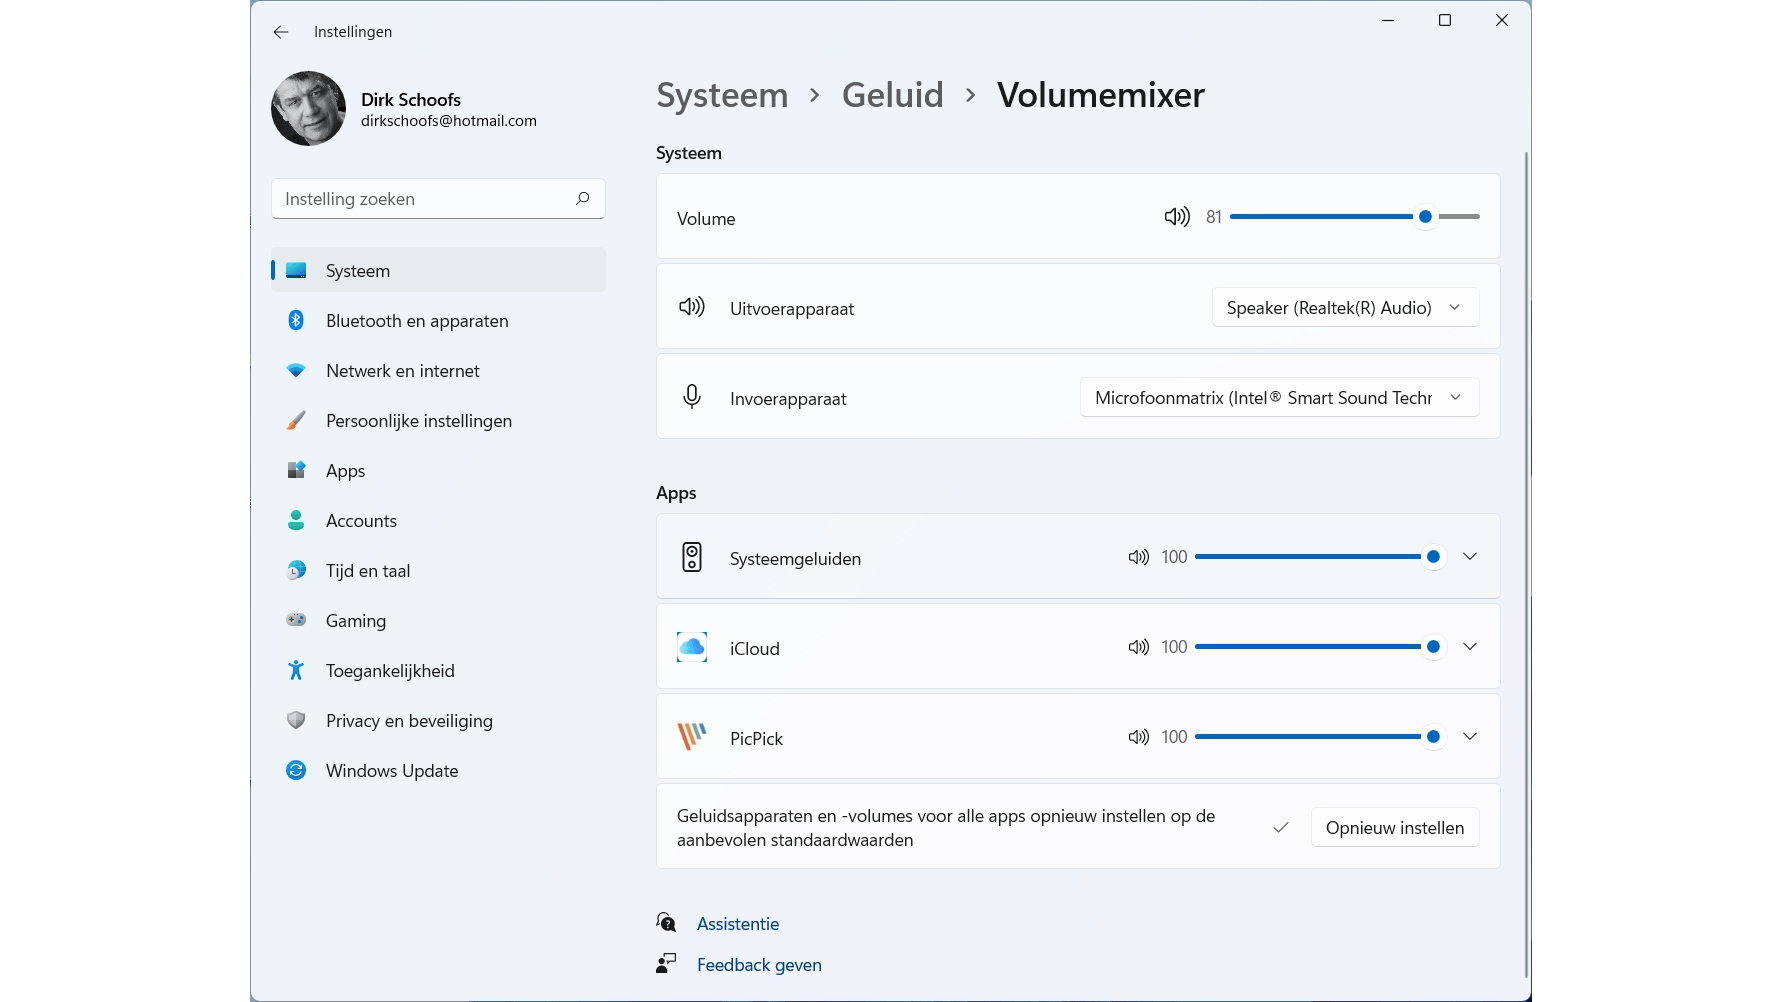Screen dimensions: 1781x1002
Task: Click the back arrow in Instellingen
Action: point(281,32)
